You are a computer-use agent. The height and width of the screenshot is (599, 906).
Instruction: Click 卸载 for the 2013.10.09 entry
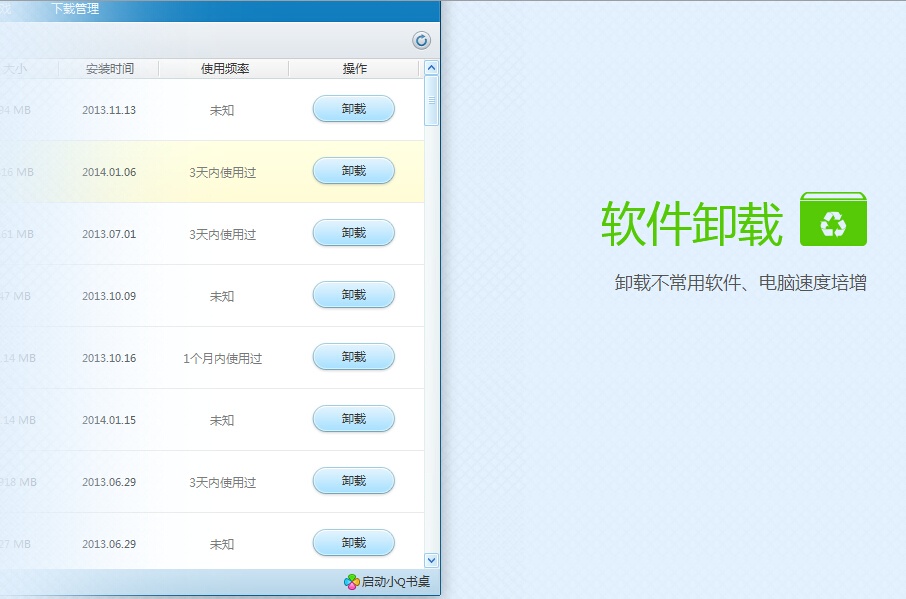353,295
